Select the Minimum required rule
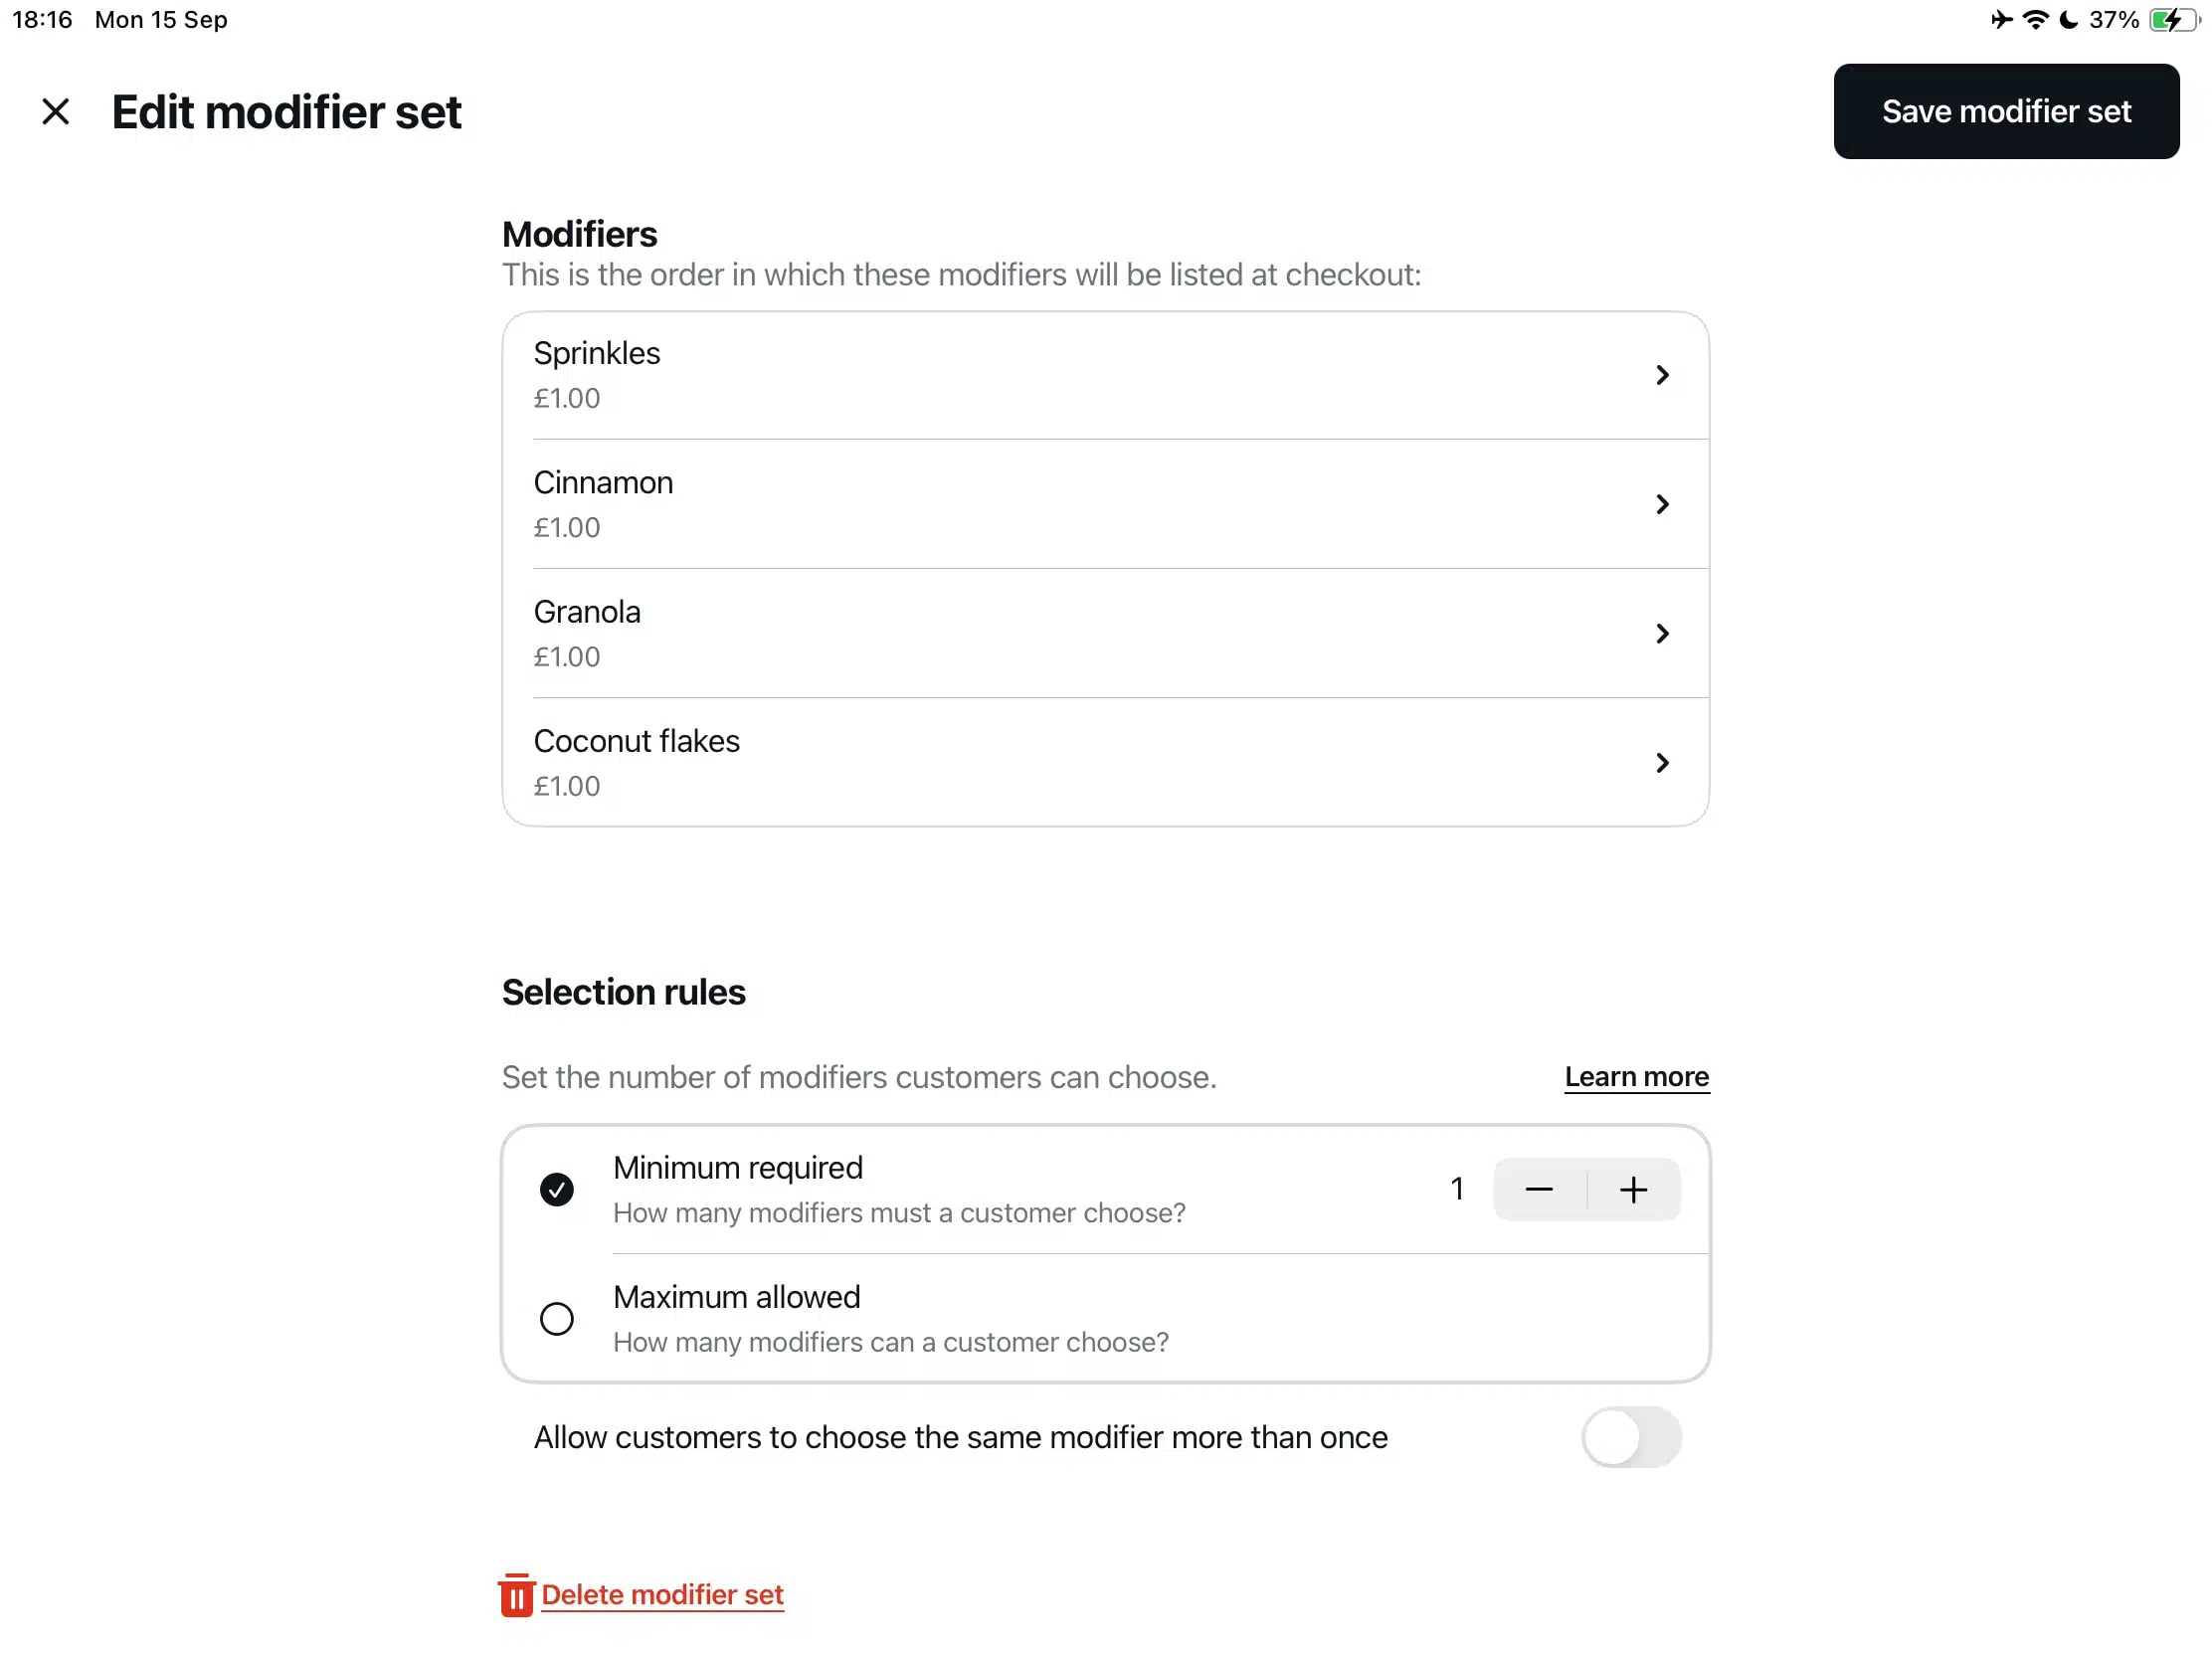 (x=557, y=1189)
